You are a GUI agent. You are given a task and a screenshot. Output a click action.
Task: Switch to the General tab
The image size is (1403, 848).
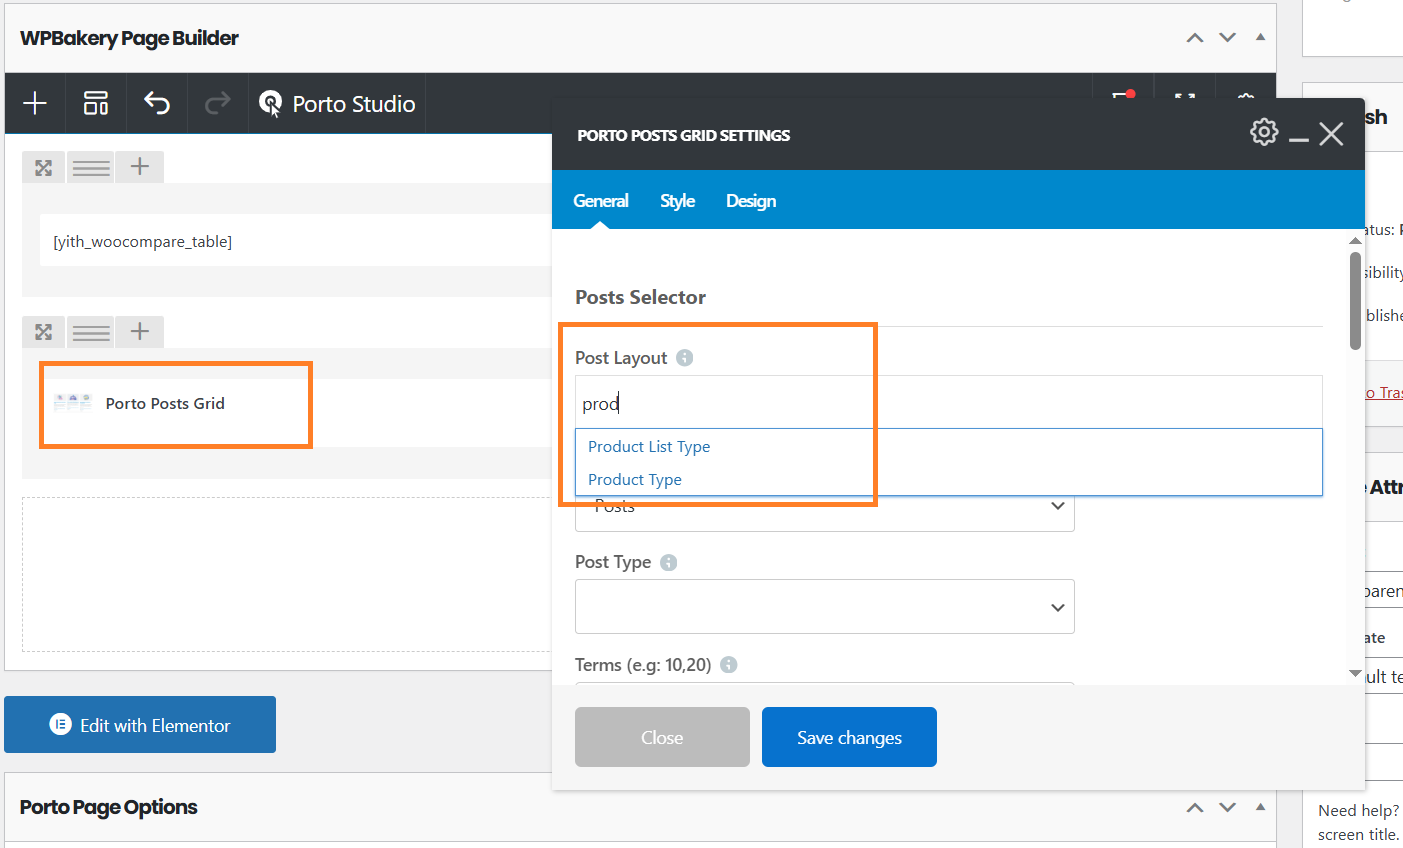[x=601, y=201]
